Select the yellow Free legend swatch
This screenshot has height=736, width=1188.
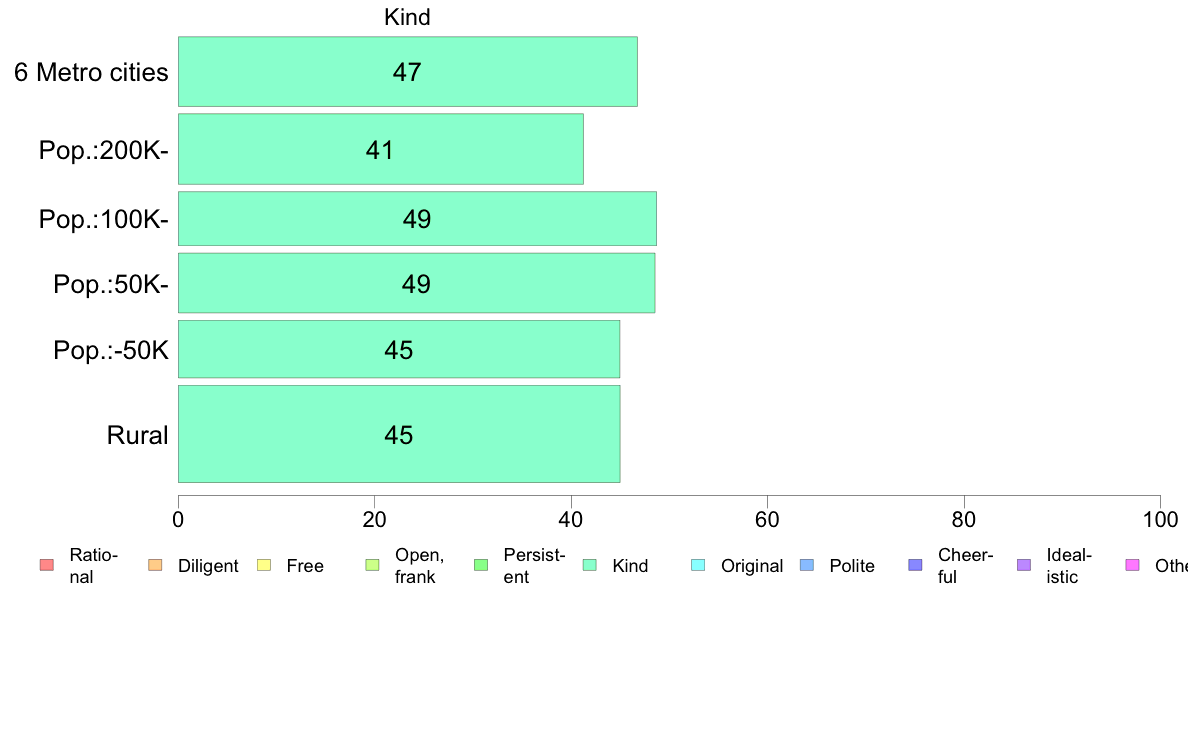click(x=264, y=565)
